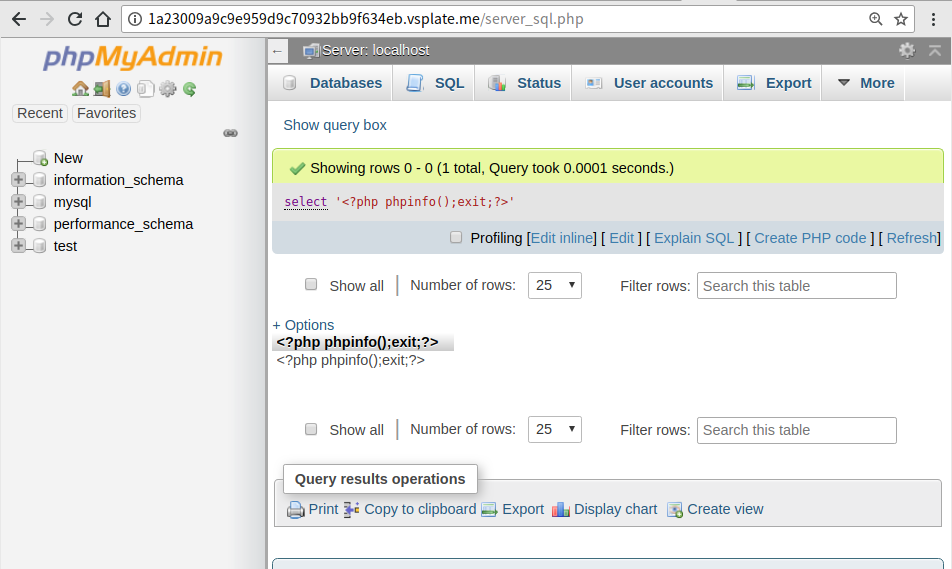Screen dimensions: 952x569
Task: Click the log out door icon
Action: (x=102, y=89)
